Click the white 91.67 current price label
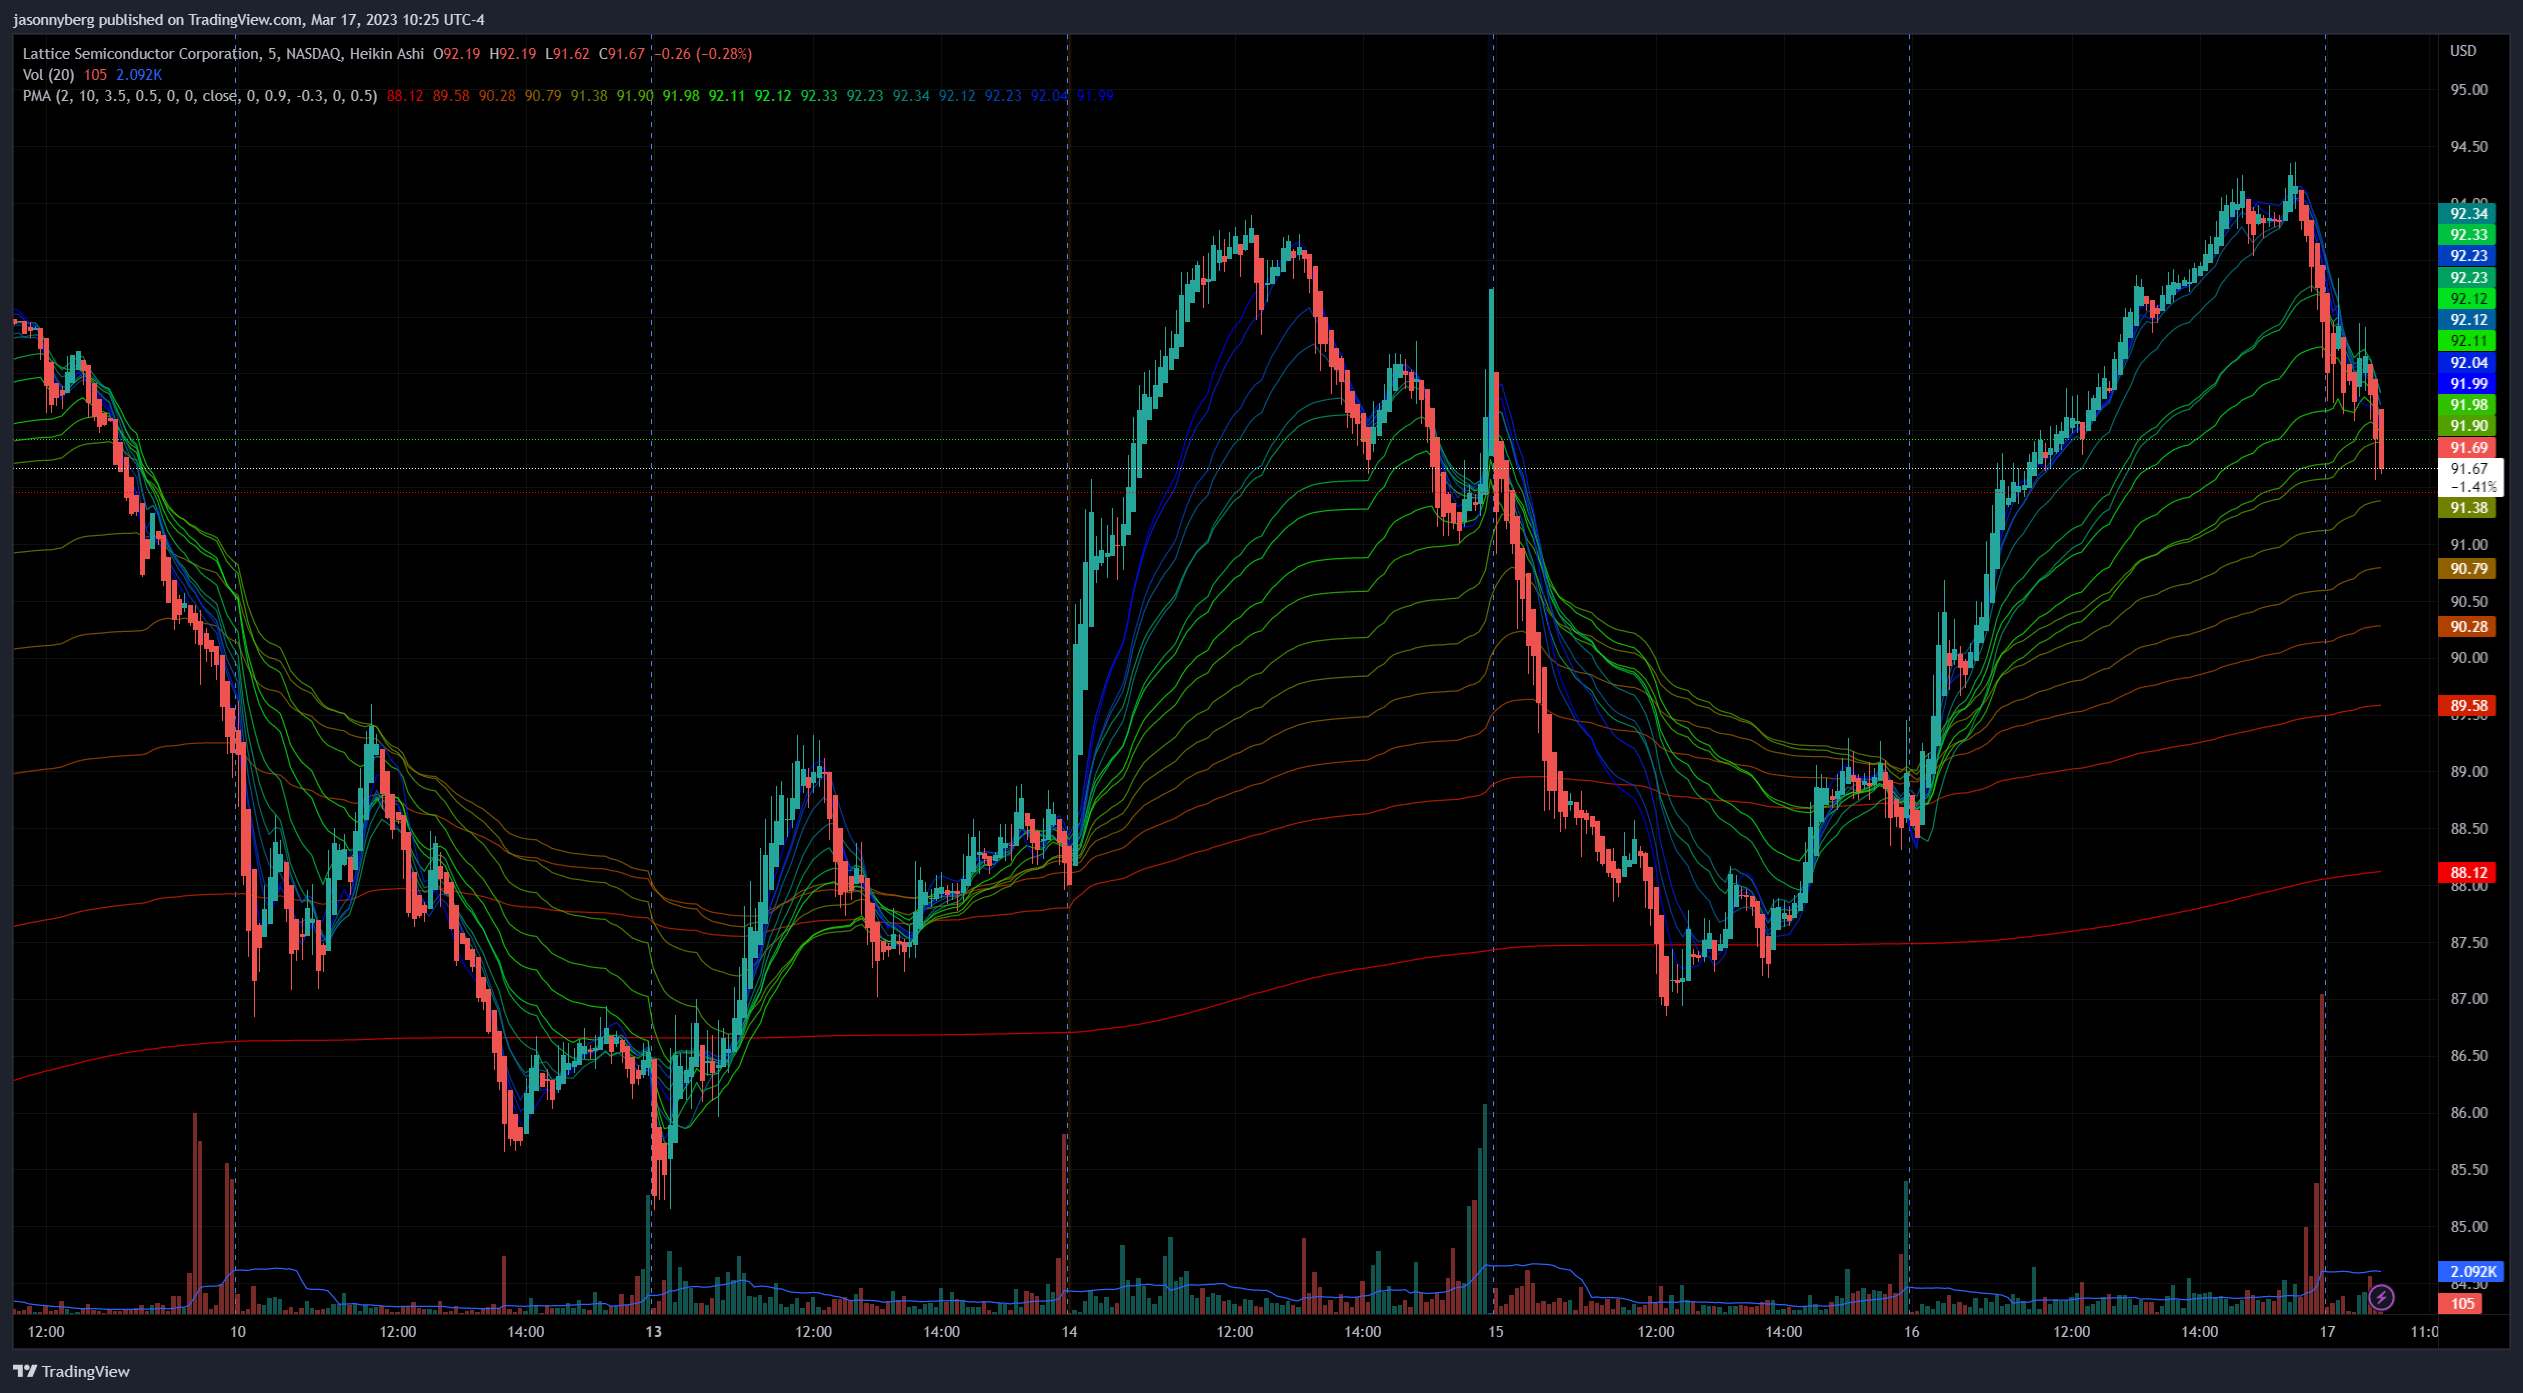This screenshot has width=2523, height=1393. tap(2470, 477)
